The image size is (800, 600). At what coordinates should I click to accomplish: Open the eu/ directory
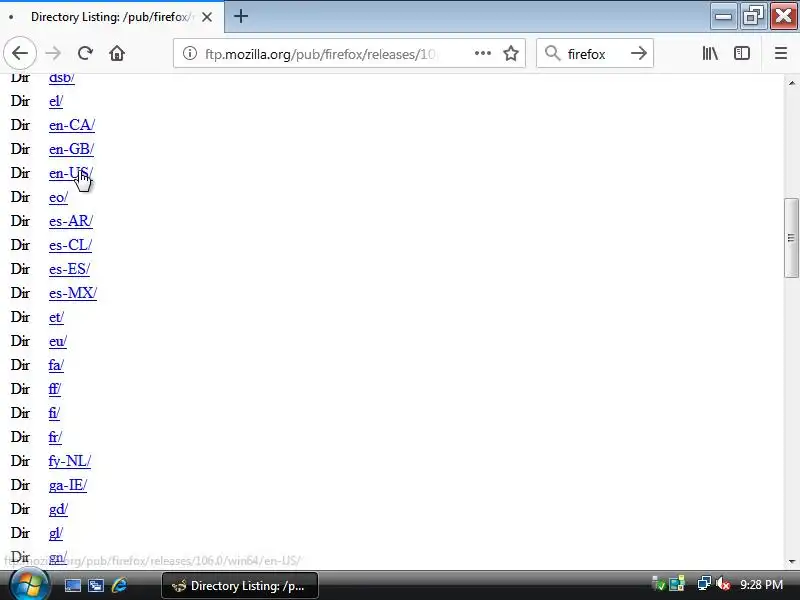58,341
